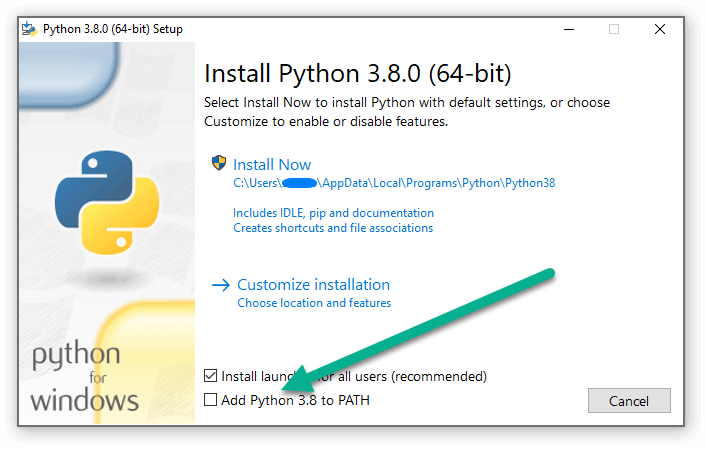Enable the Add Python 3.8 to PATH checkbox
Image resolution: width=706 pixels, height=449 pixels.
pos(210,400)
